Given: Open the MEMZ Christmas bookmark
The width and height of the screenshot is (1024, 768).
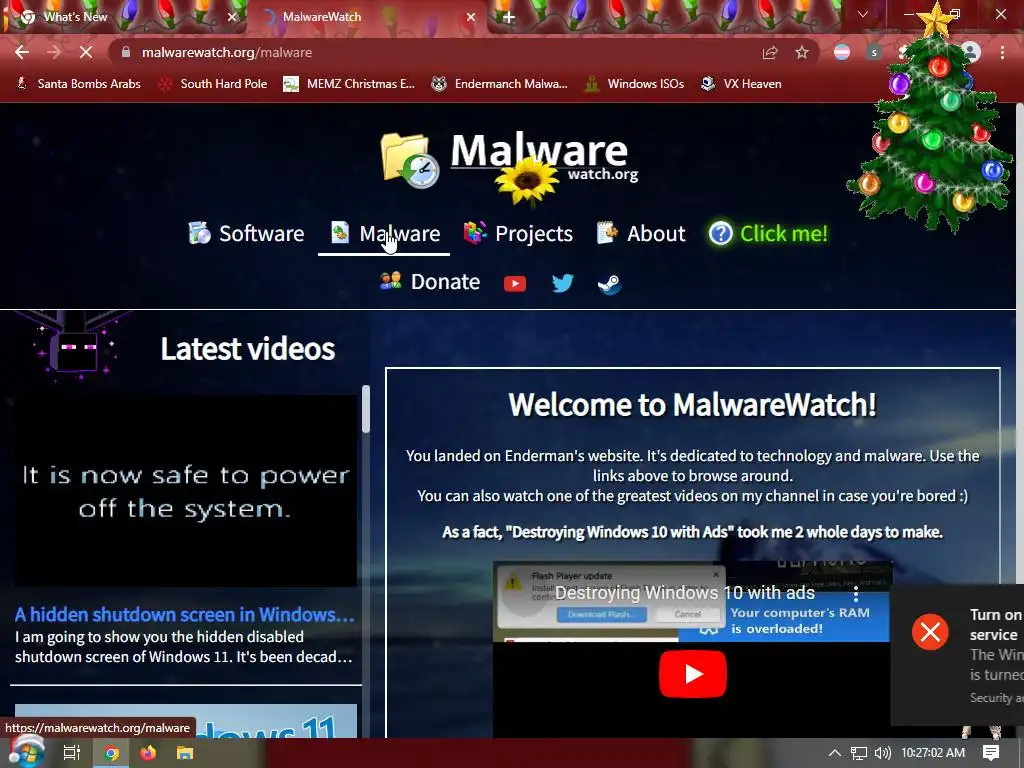Looking at the screenshot, I should click(x=349, y=84).
